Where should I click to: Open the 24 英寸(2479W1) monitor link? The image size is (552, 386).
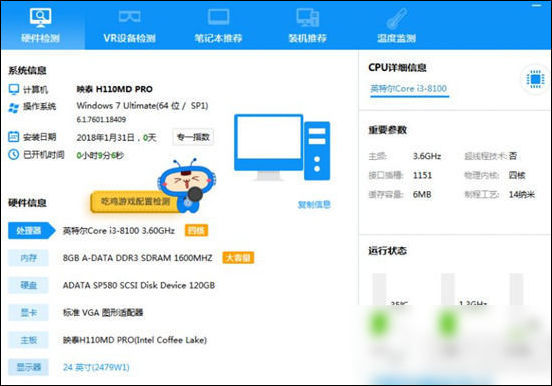coord(96,367)
